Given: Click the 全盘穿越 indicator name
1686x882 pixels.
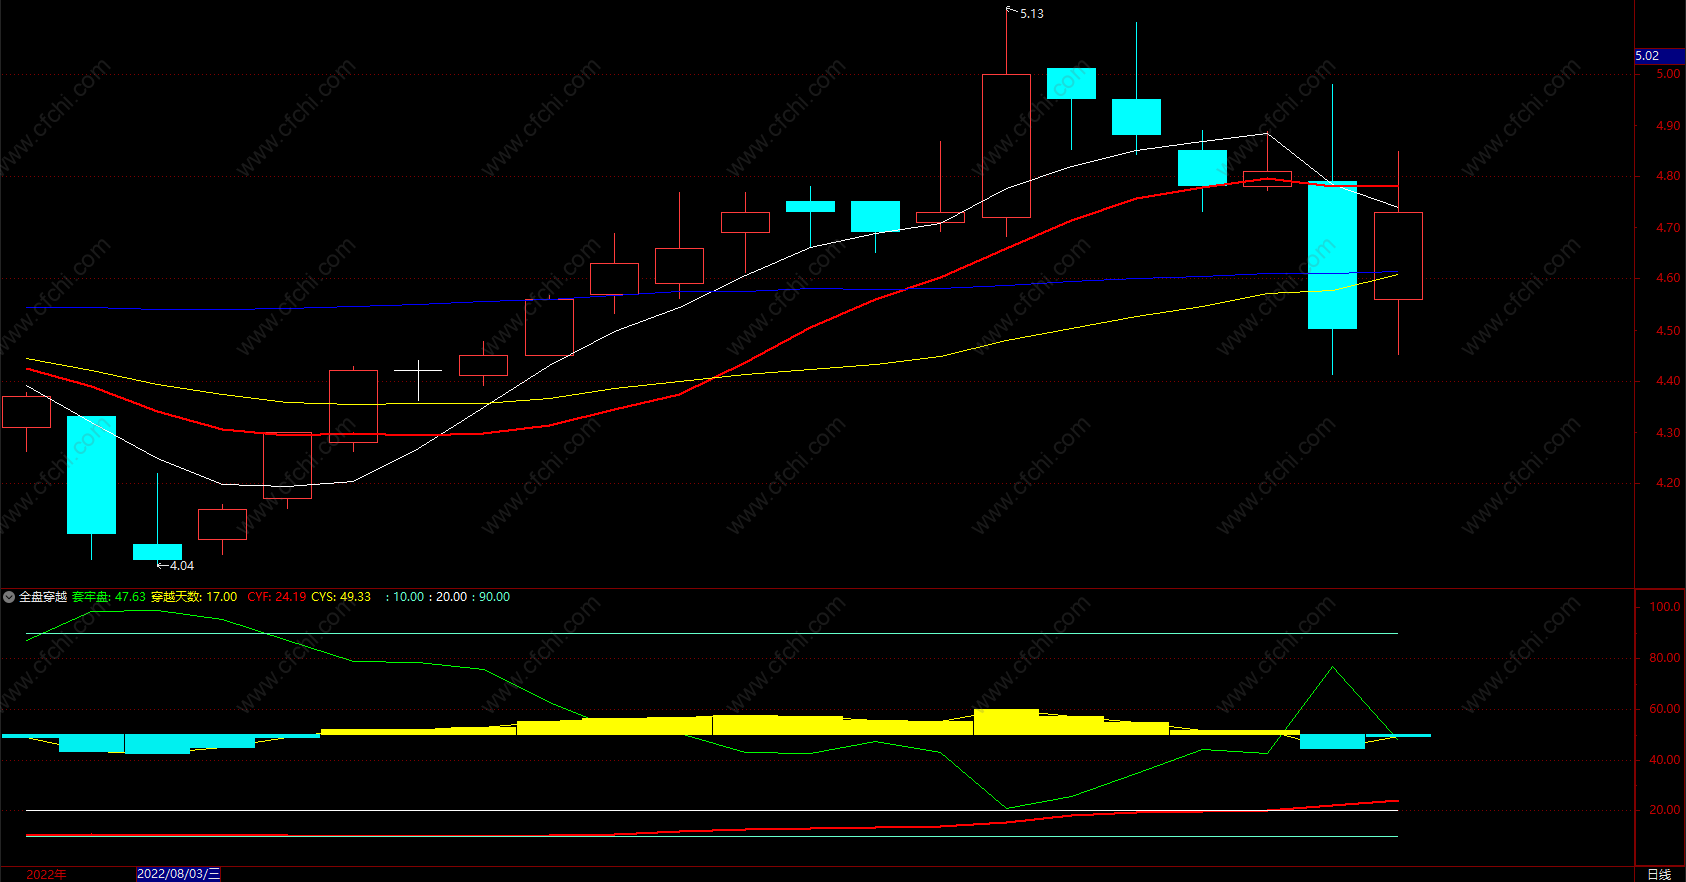Looking at the screenshot, I should (x=43, y=597).
